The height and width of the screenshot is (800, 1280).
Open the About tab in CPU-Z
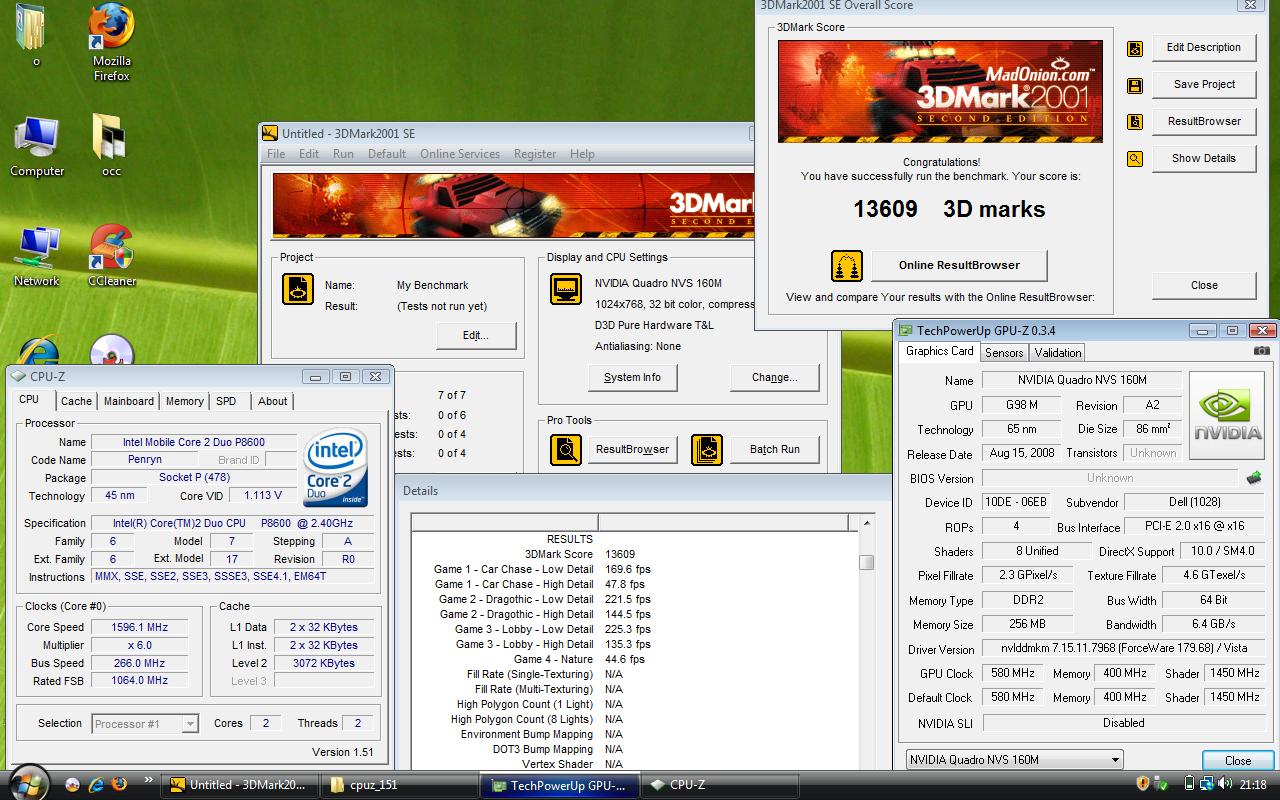(273, 401)
